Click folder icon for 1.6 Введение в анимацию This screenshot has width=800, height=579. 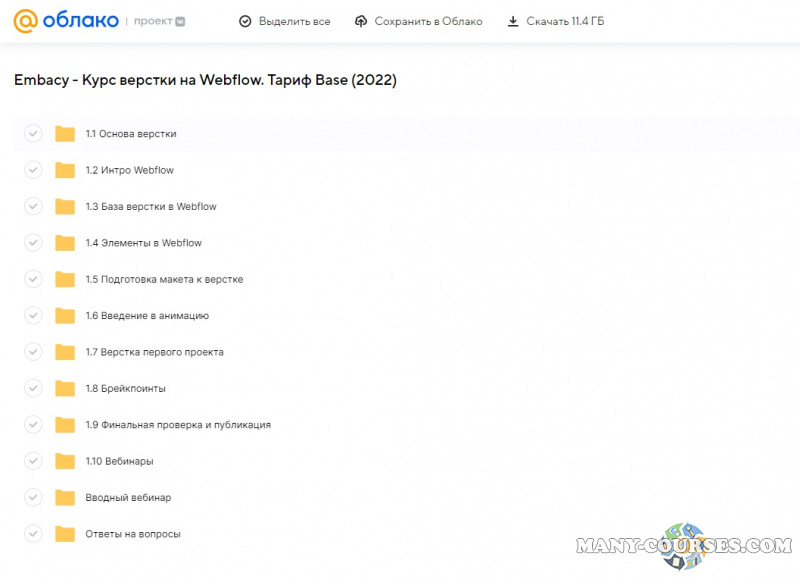pyautogui.click(x=65, y=316)
